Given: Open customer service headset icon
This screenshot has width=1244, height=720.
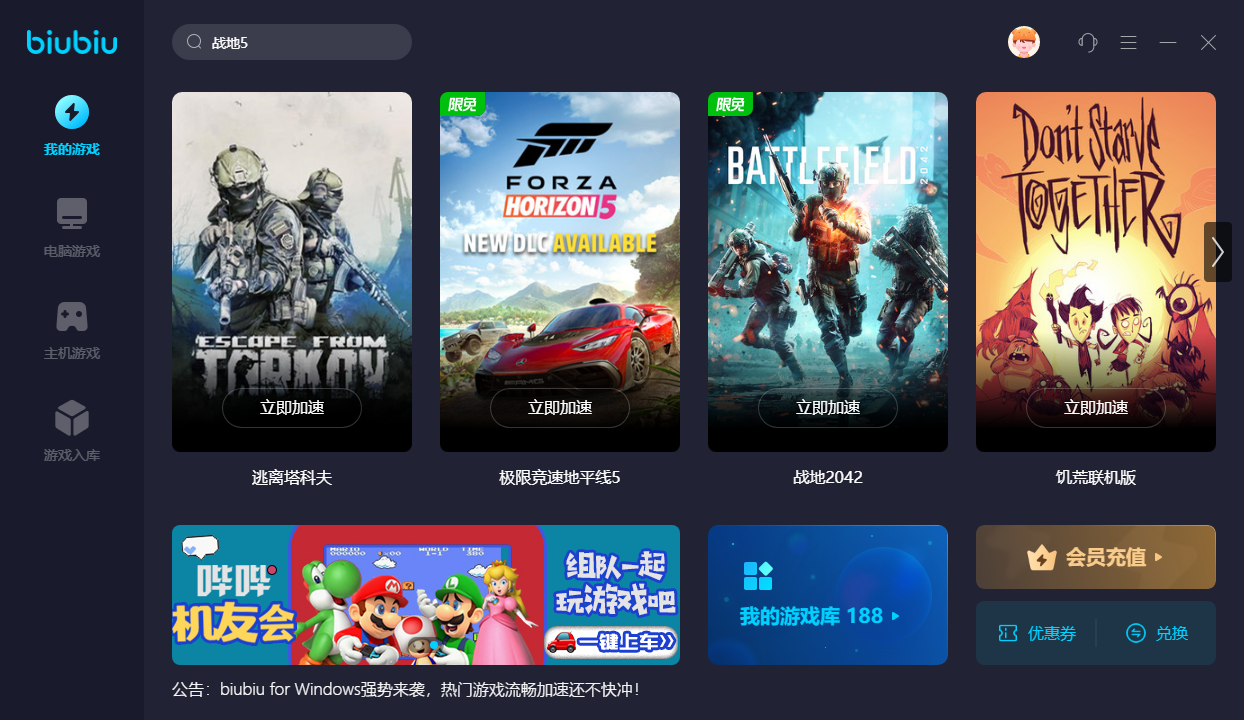Looking at the screenshot, I should coord(1088,42).
